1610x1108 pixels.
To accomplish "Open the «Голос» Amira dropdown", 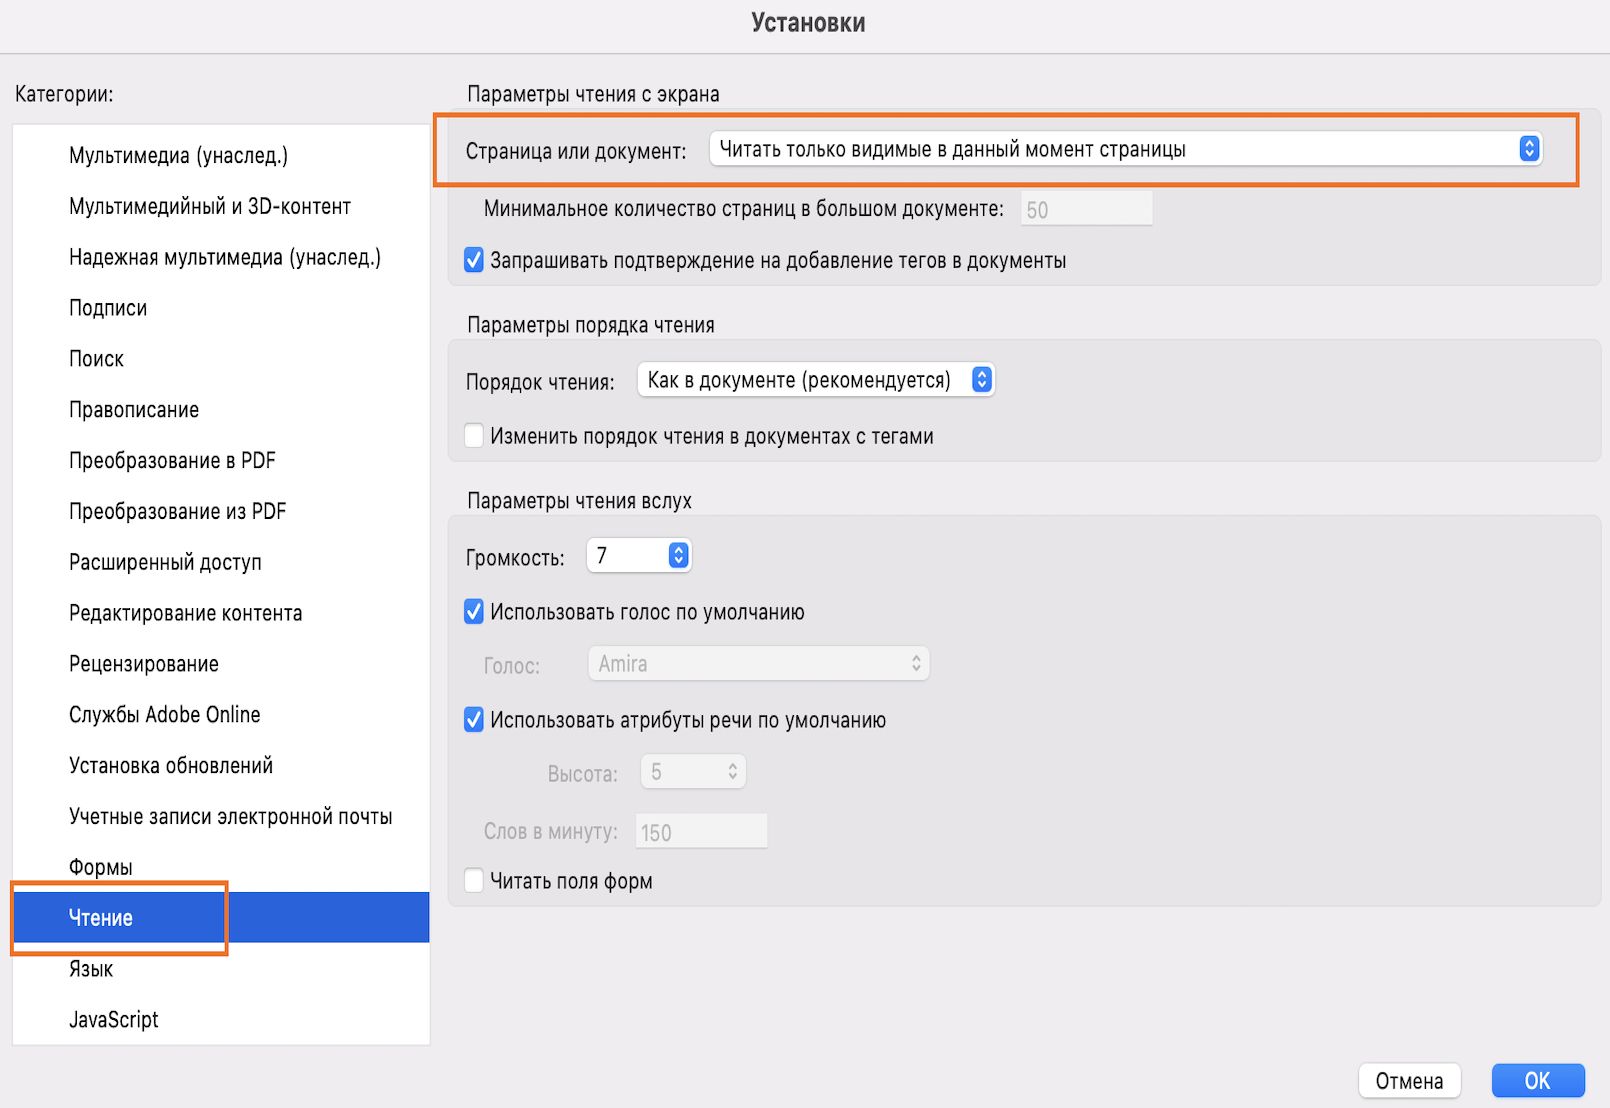I will pyautogui.click(x=758, y=664).
